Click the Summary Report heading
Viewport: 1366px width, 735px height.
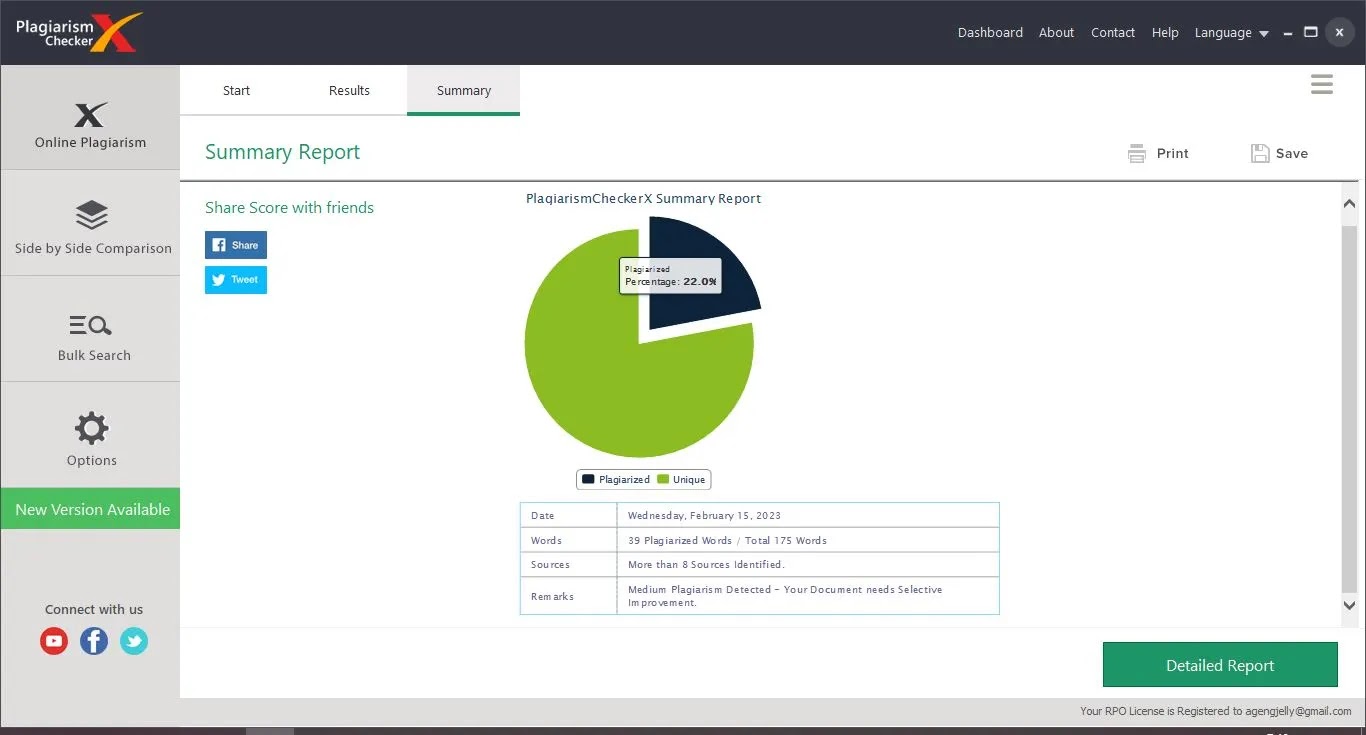282,152
